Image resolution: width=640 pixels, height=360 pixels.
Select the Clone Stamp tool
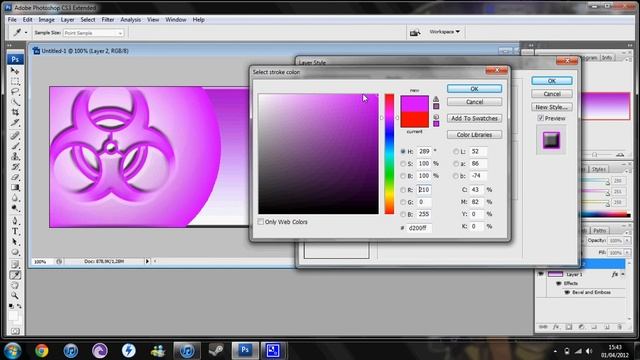point(15,156)
